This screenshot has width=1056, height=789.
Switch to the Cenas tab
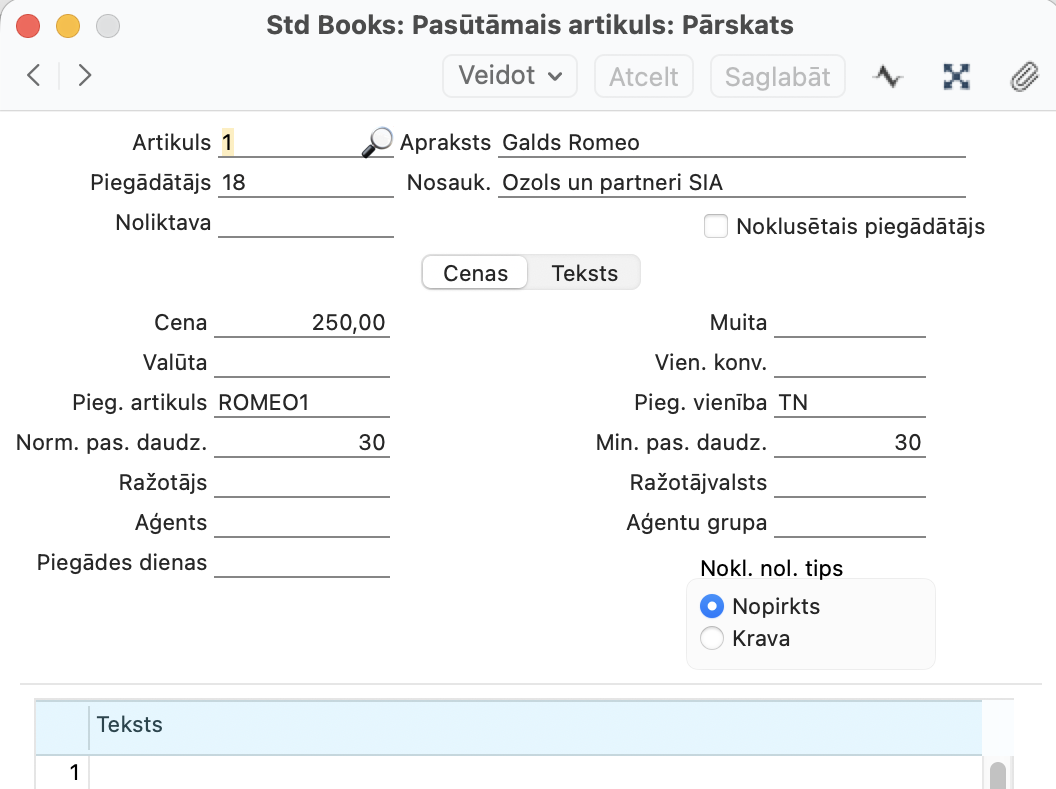point(475,273)
